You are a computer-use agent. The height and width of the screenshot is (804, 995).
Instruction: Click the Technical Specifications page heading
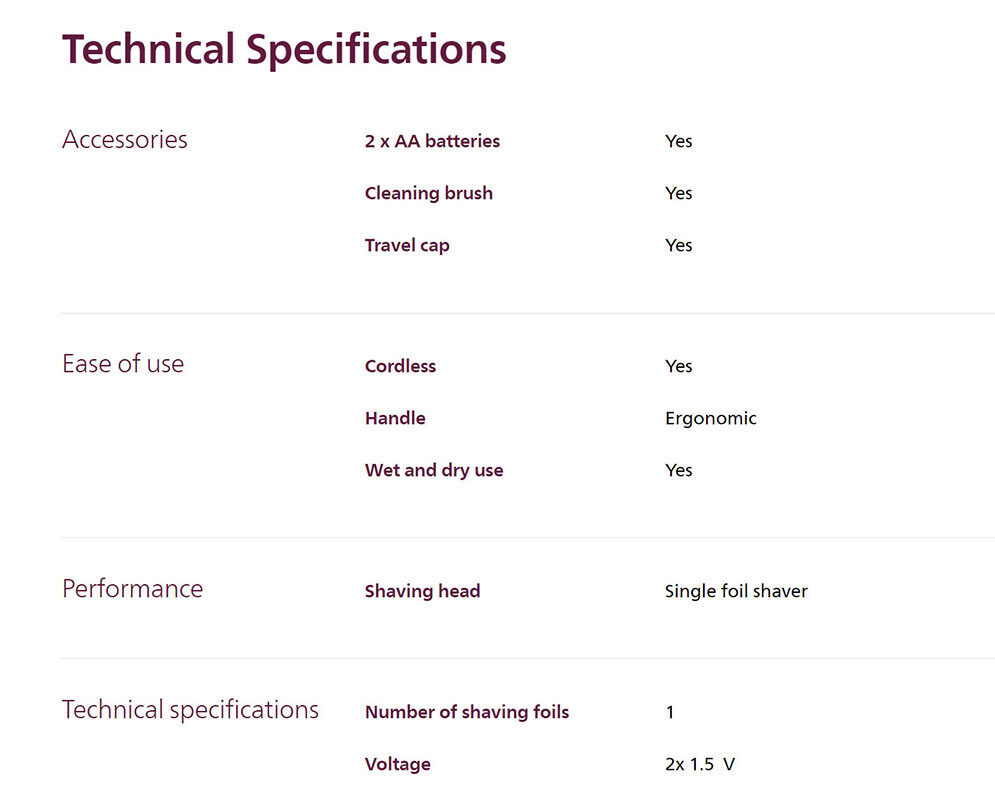pos(284,49)
